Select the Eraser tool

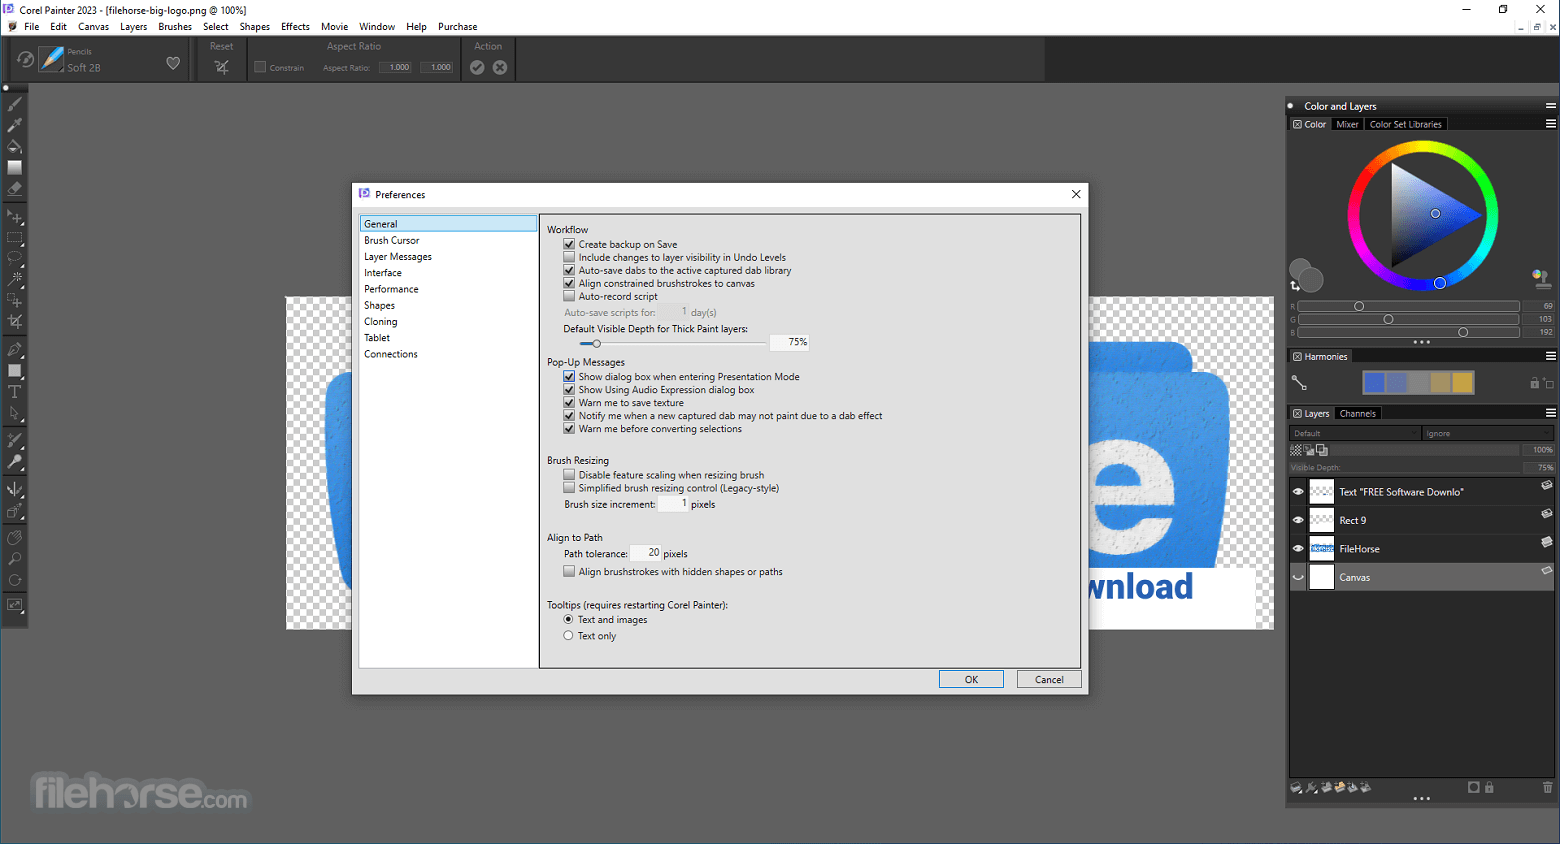(x=14, y=188)
